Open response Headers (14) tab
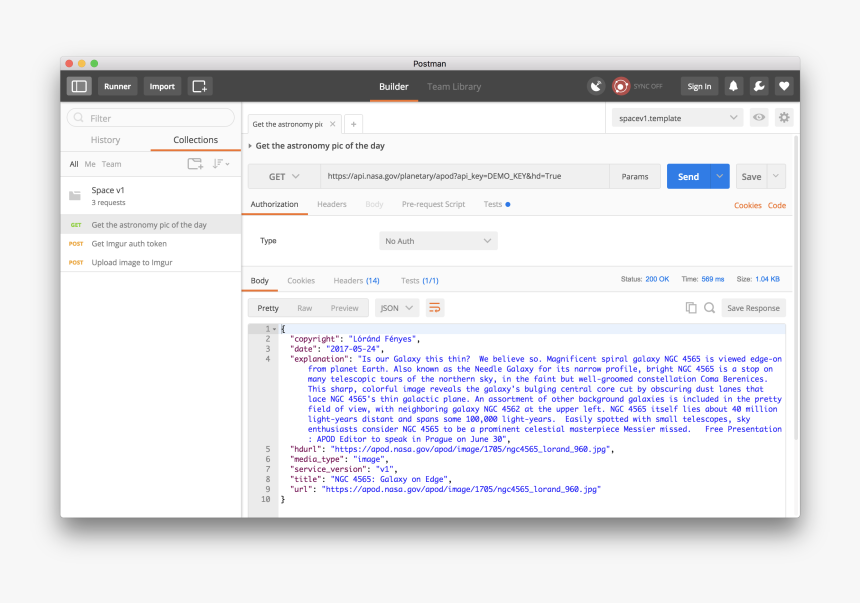The image size is (860, 603). point(357,280)
